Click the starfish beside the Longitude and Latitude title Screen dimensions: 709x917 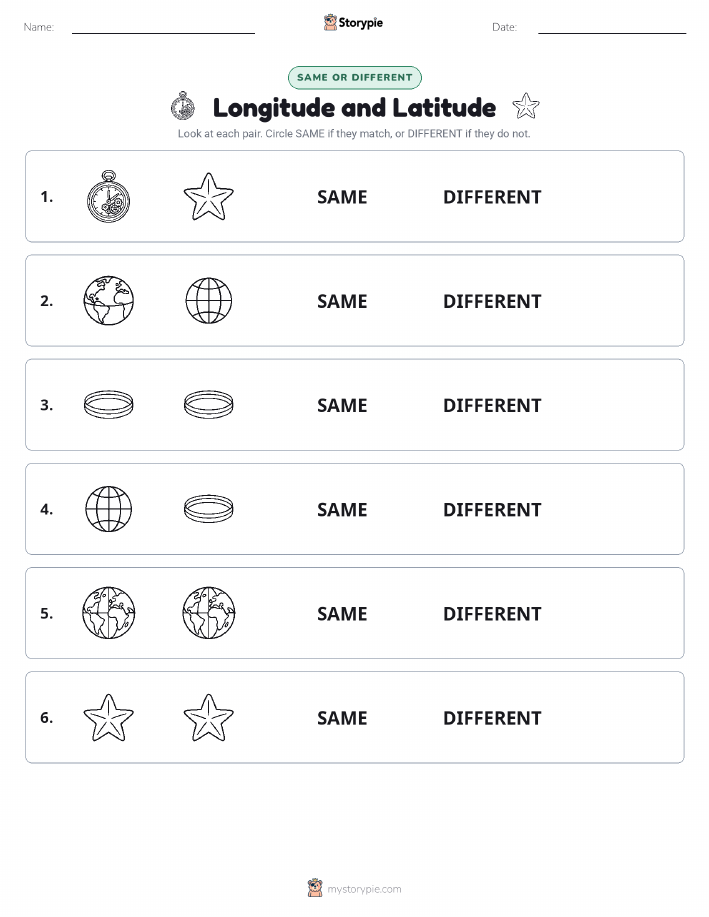pos(526,106)
